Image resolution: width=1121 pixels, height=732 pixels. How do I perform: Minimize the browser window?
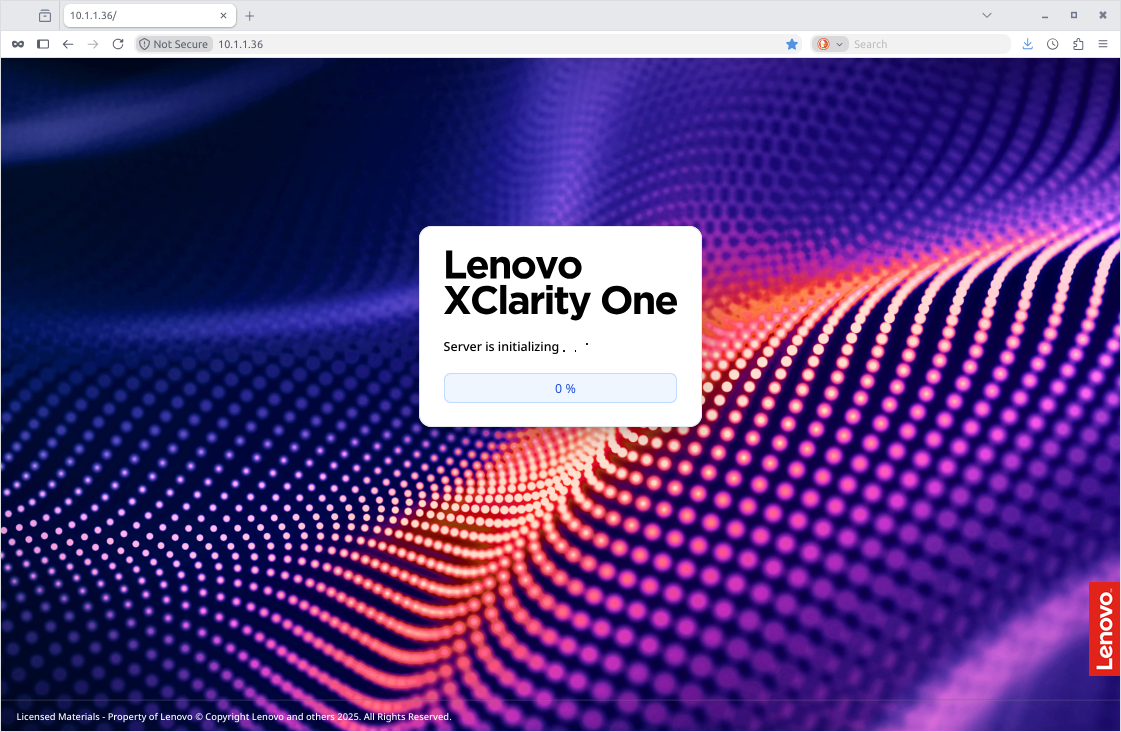[1045, 15]
